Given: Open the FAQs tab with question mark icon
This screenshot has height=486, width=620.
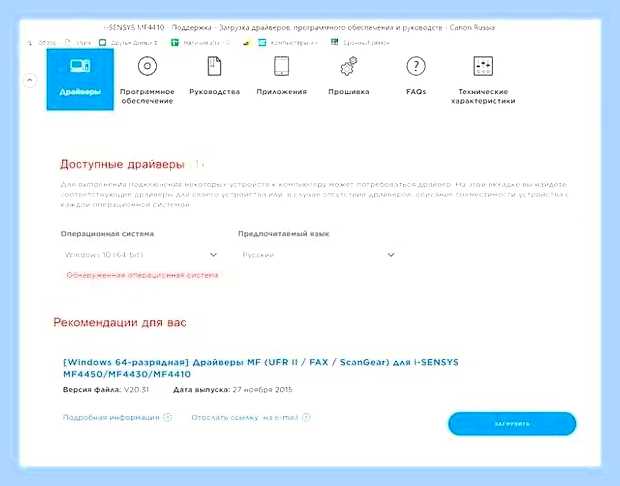Looking at the screenshot, I should point(416,76).
